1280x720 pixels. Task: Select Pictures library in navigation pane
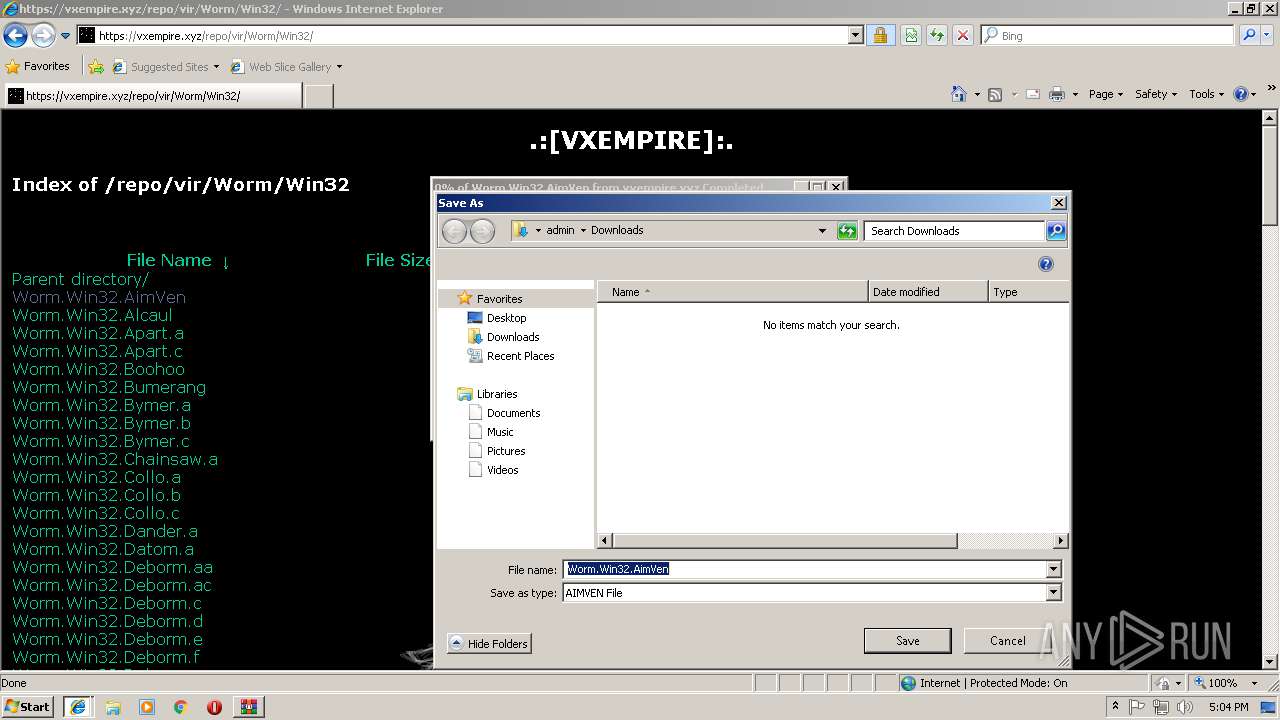[x=506, y=451]
